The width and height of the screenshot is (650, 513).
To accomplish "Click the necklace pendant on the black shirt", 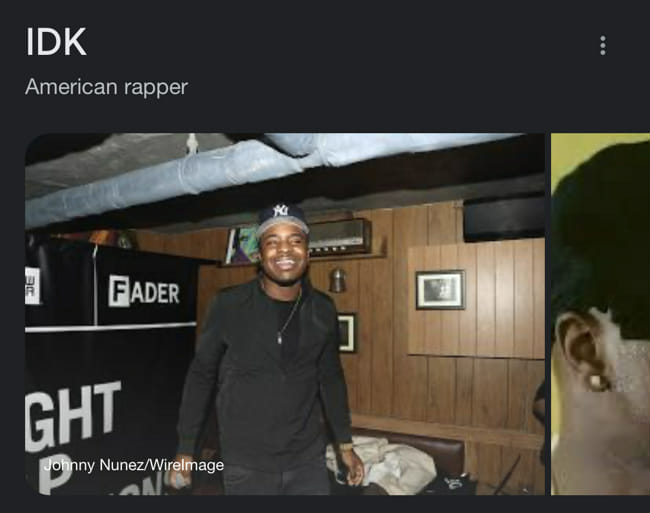I will (x=280, y=339).
